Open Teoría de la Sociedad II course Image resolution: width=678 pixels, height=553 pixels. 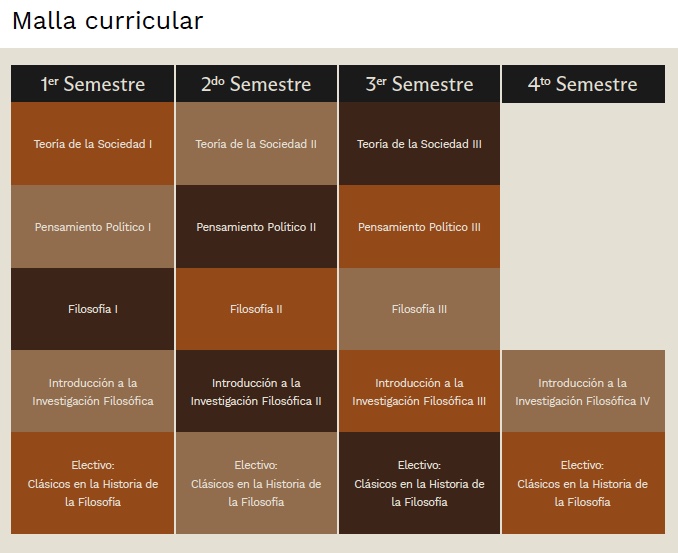(256, 144)
